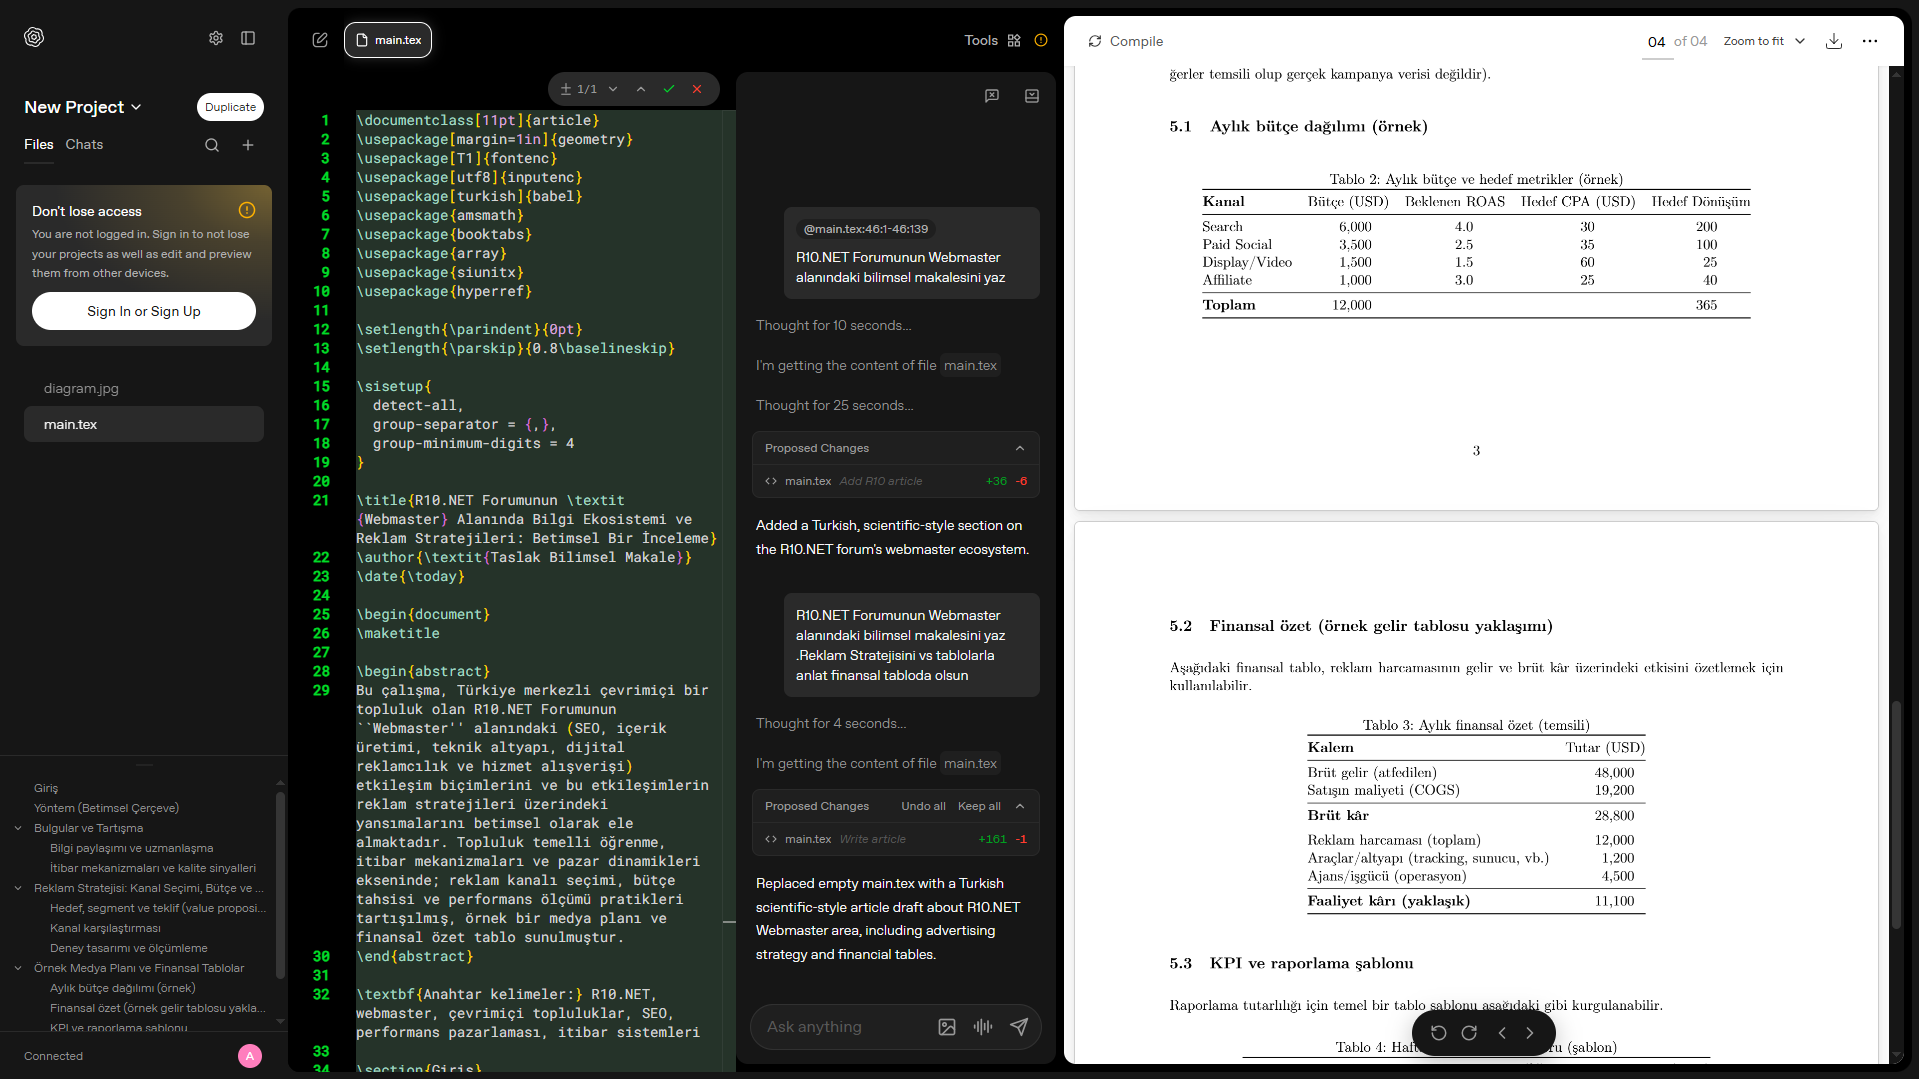The width and height of the screenshot is (1919, 1079).
Task: Toggle the sidebar panel icon
Action: click(248, 38)
